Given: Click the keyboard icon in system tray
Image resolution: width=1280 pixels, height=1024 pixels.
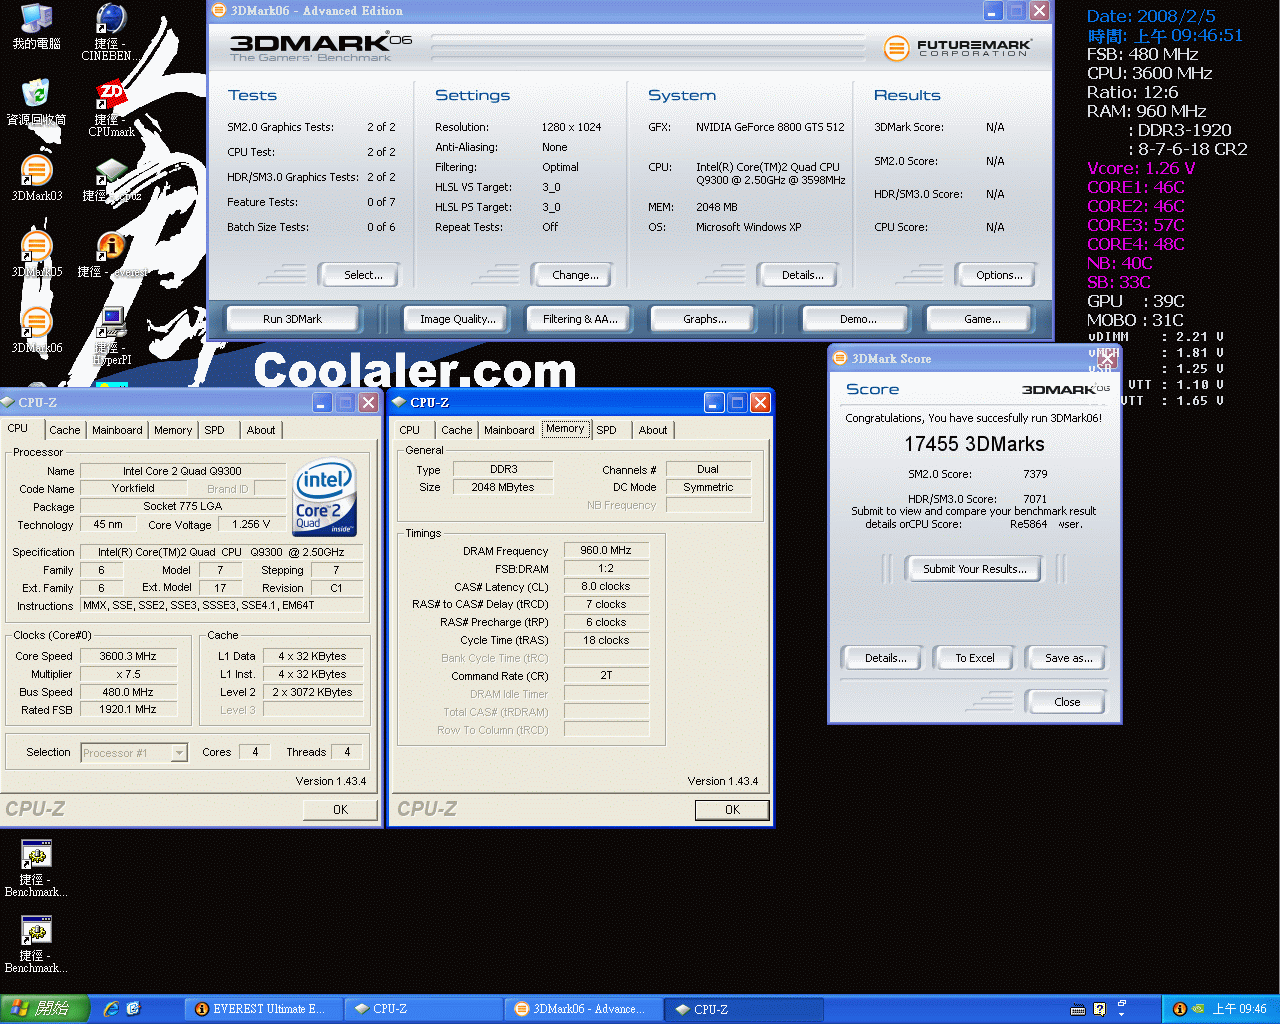Looking at the screenshot, I should tap(1078, 1009).
